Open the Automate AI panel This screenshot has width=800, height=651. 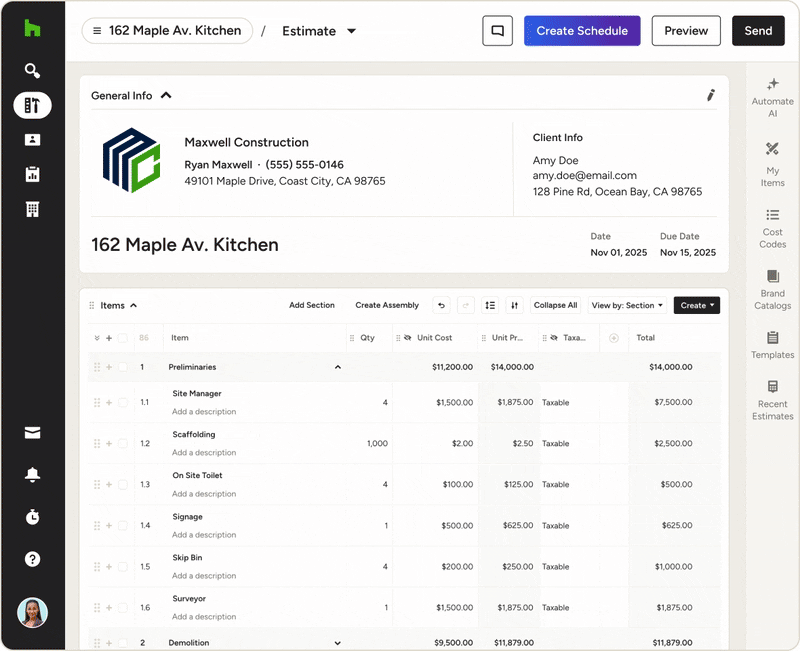coord(772,98)
